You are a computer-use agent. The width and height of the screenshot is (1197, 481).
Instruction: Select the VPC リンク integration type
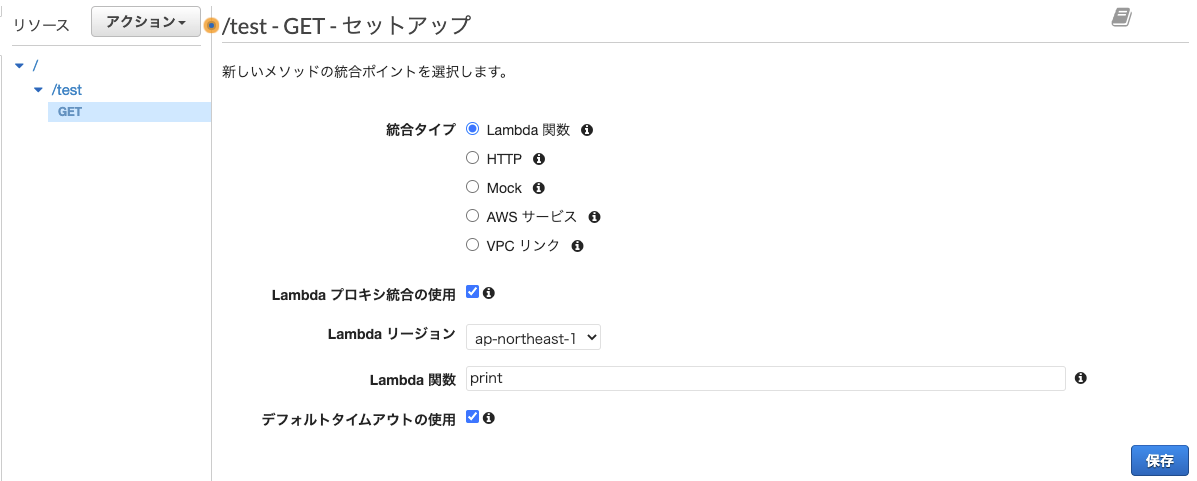(473, 245)
